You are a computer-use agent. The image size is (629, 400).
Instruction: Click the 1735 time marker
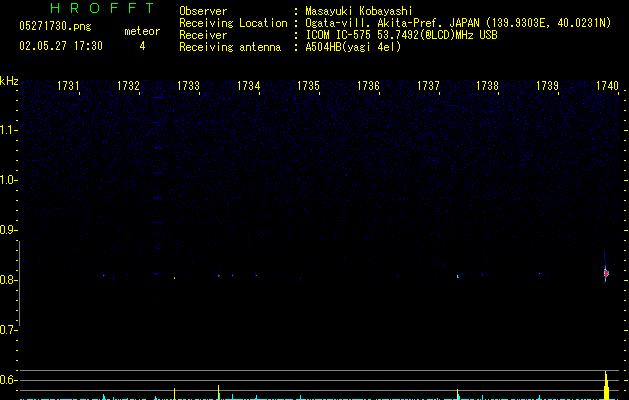[x=308, y=85]
